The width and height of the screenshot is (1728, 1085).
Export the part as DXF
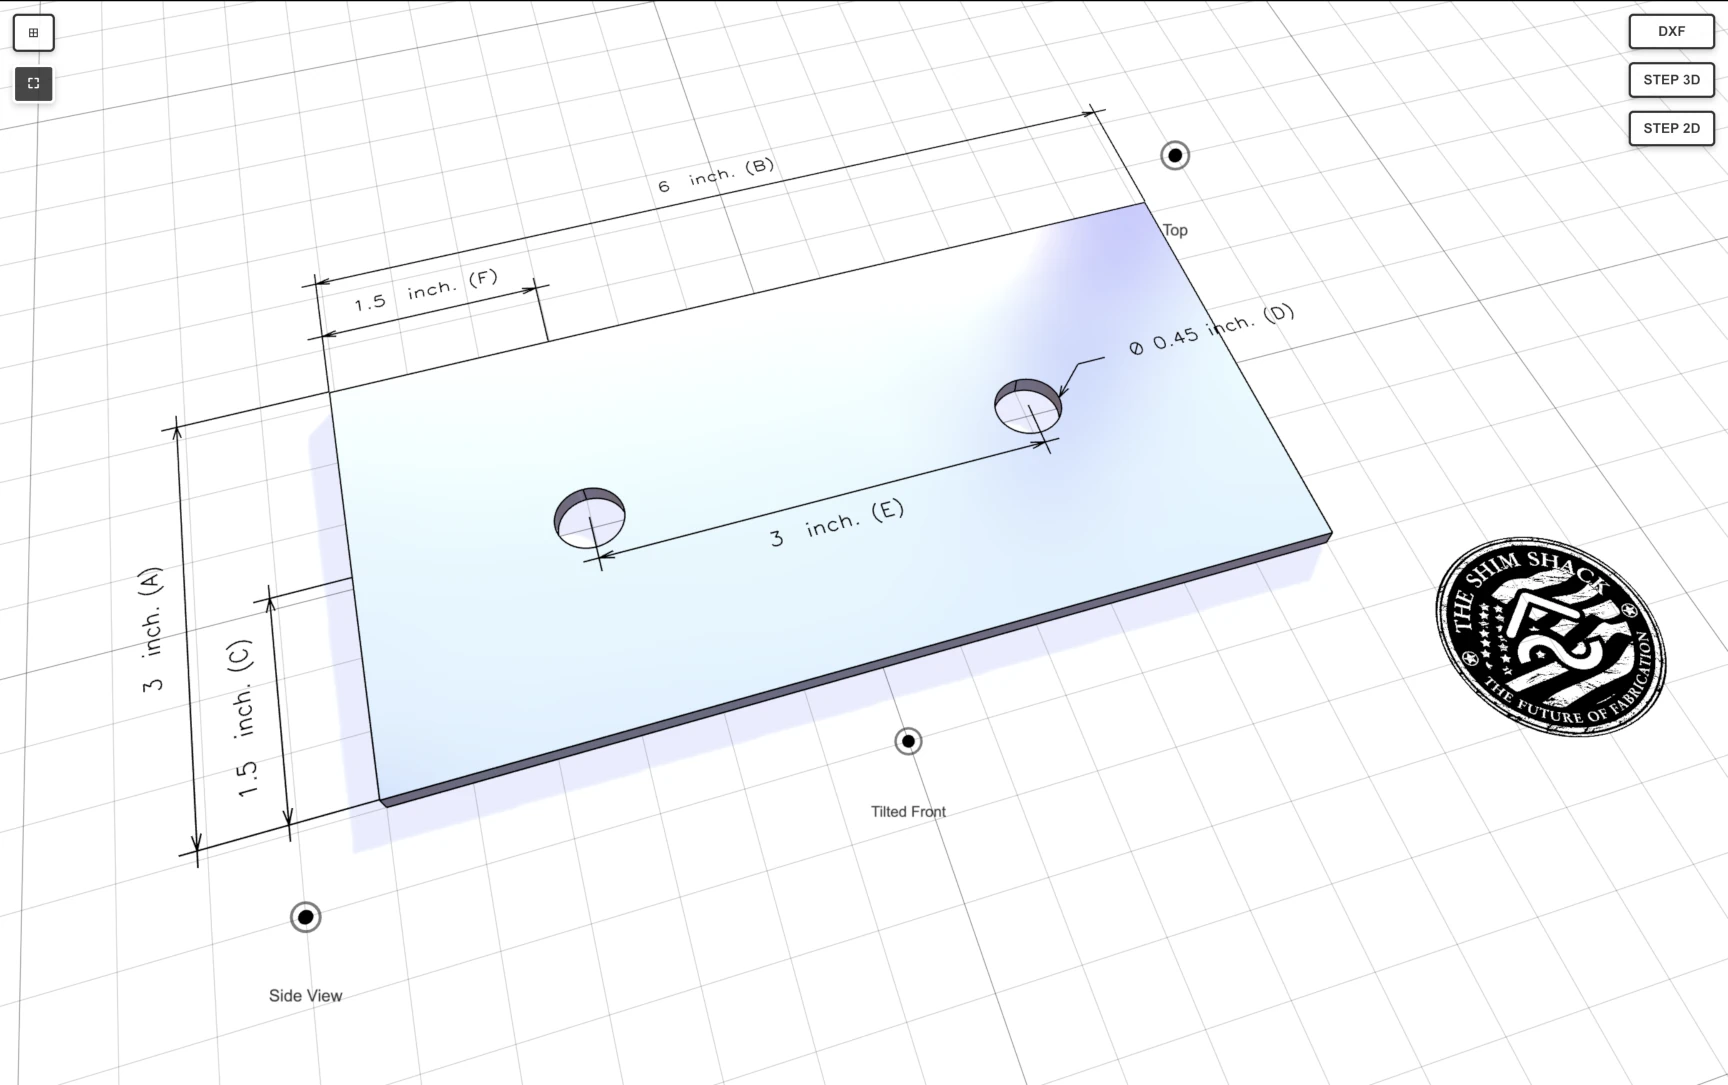tap(1670, 31)
